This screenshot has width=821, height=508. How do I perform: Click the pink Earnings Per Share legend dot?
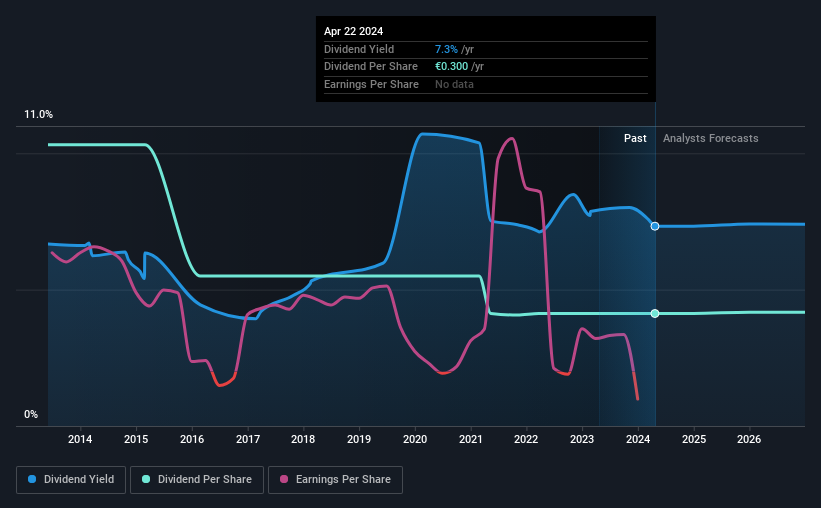tap(284, 479)
